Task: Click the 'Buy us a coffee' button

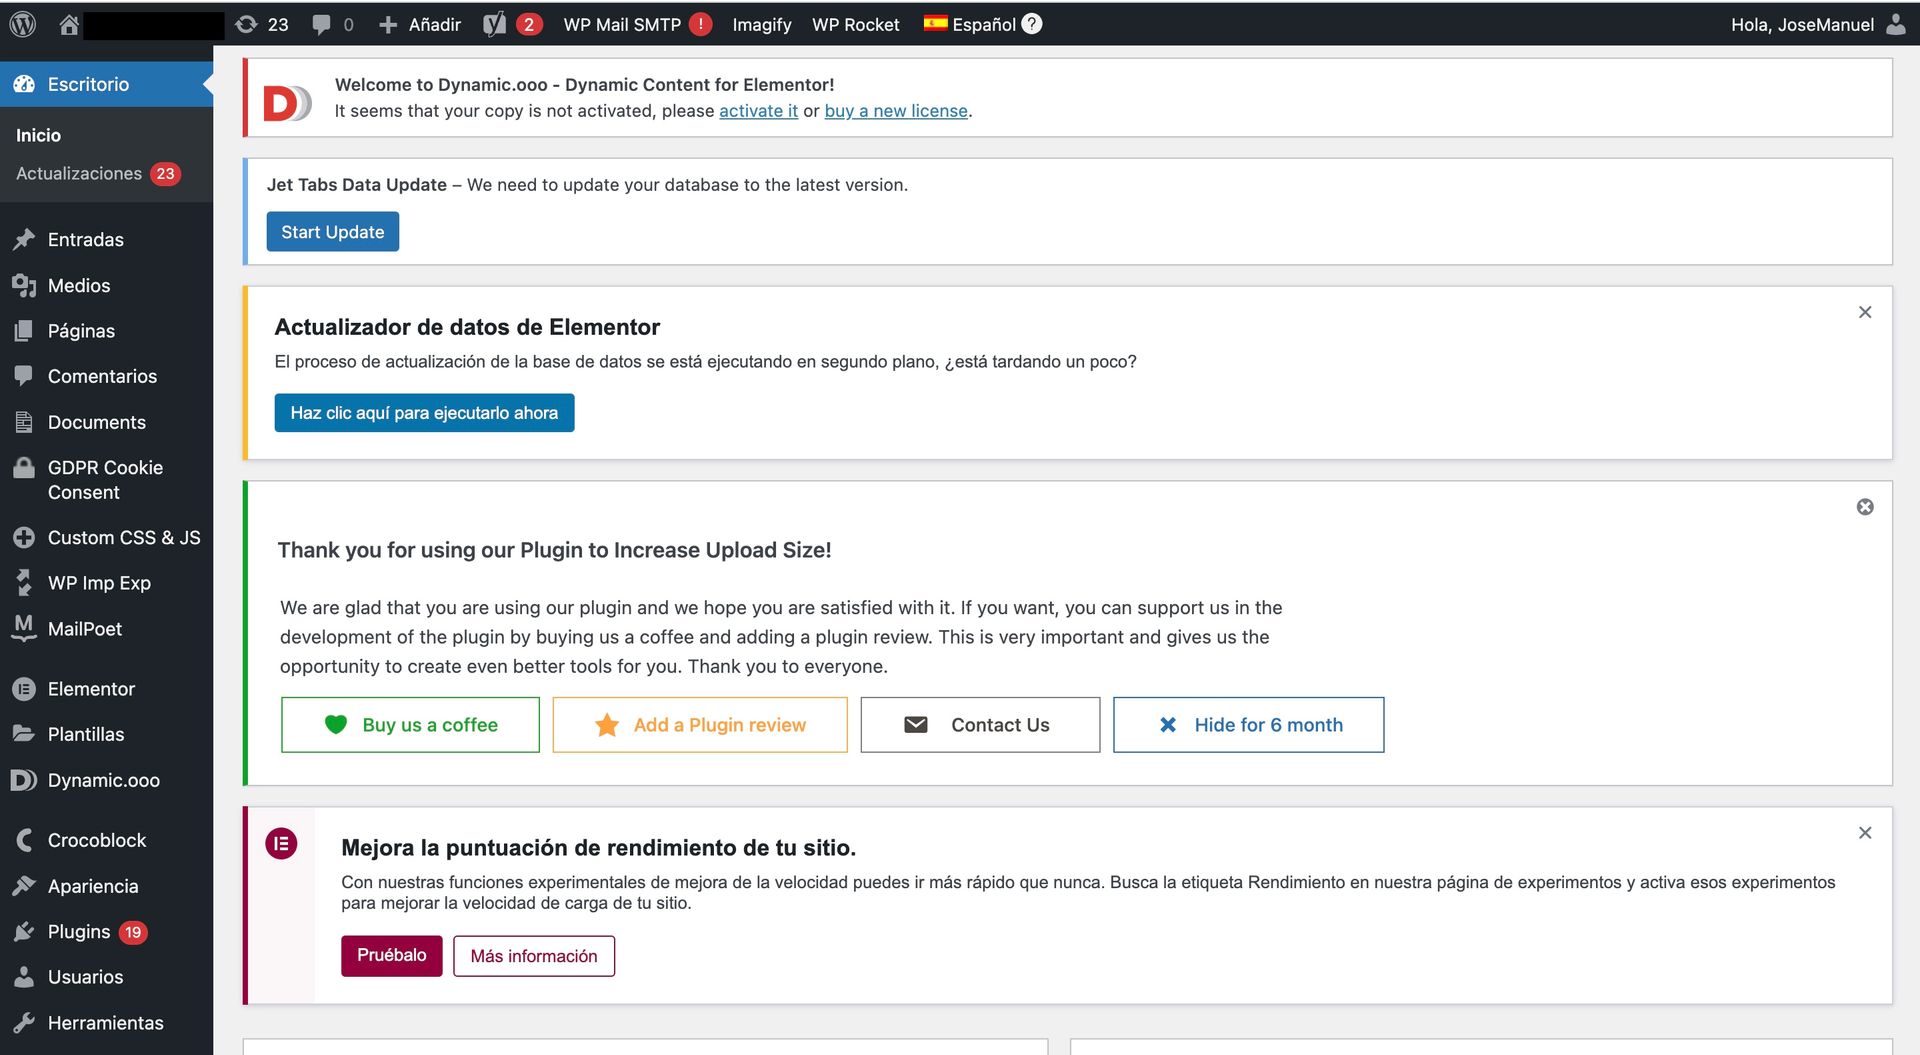Action: click(410, 724)
